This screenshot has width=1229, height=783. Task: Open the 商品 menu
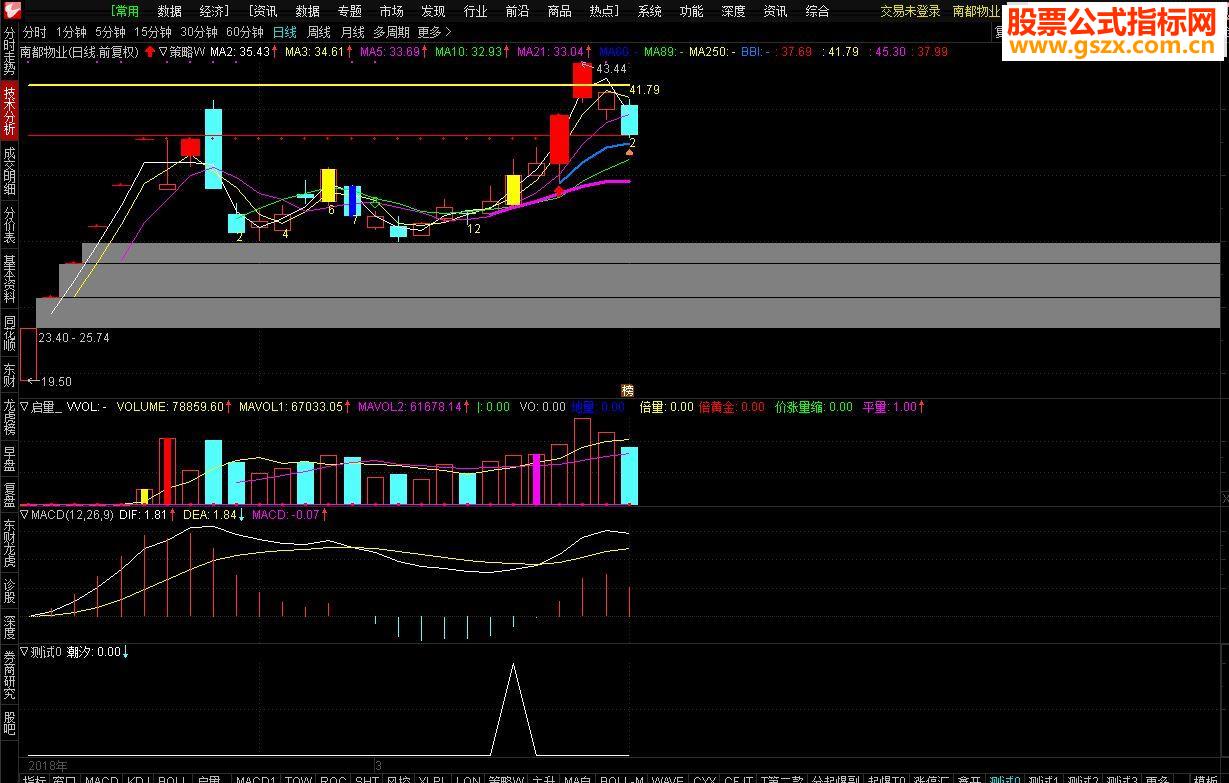click(x=559, y=11)
